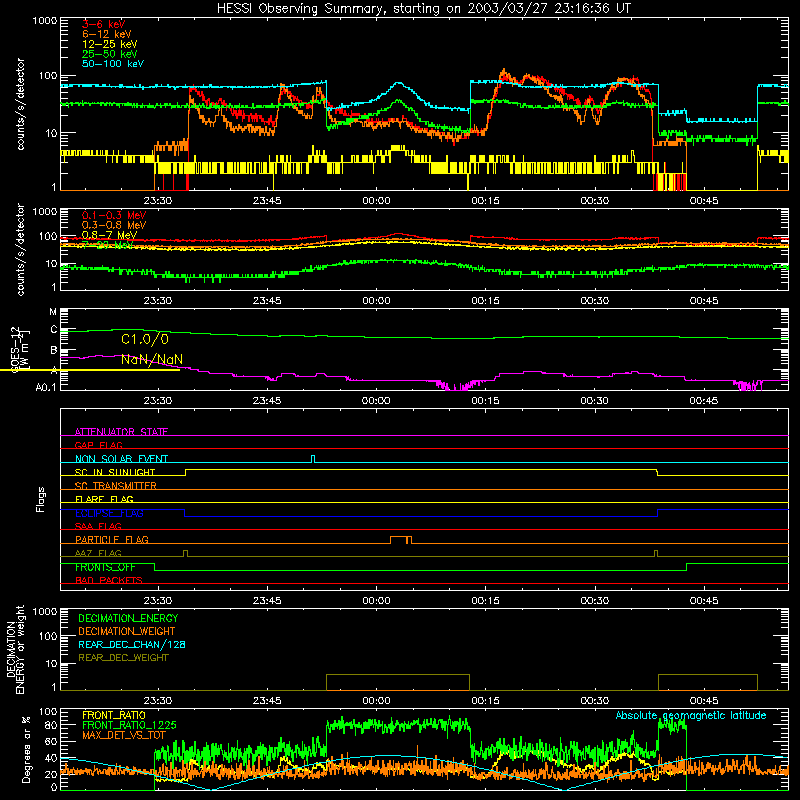Select the GAP_FLAG label
This screenshot has height=800, width=800.
pos(98,445)
